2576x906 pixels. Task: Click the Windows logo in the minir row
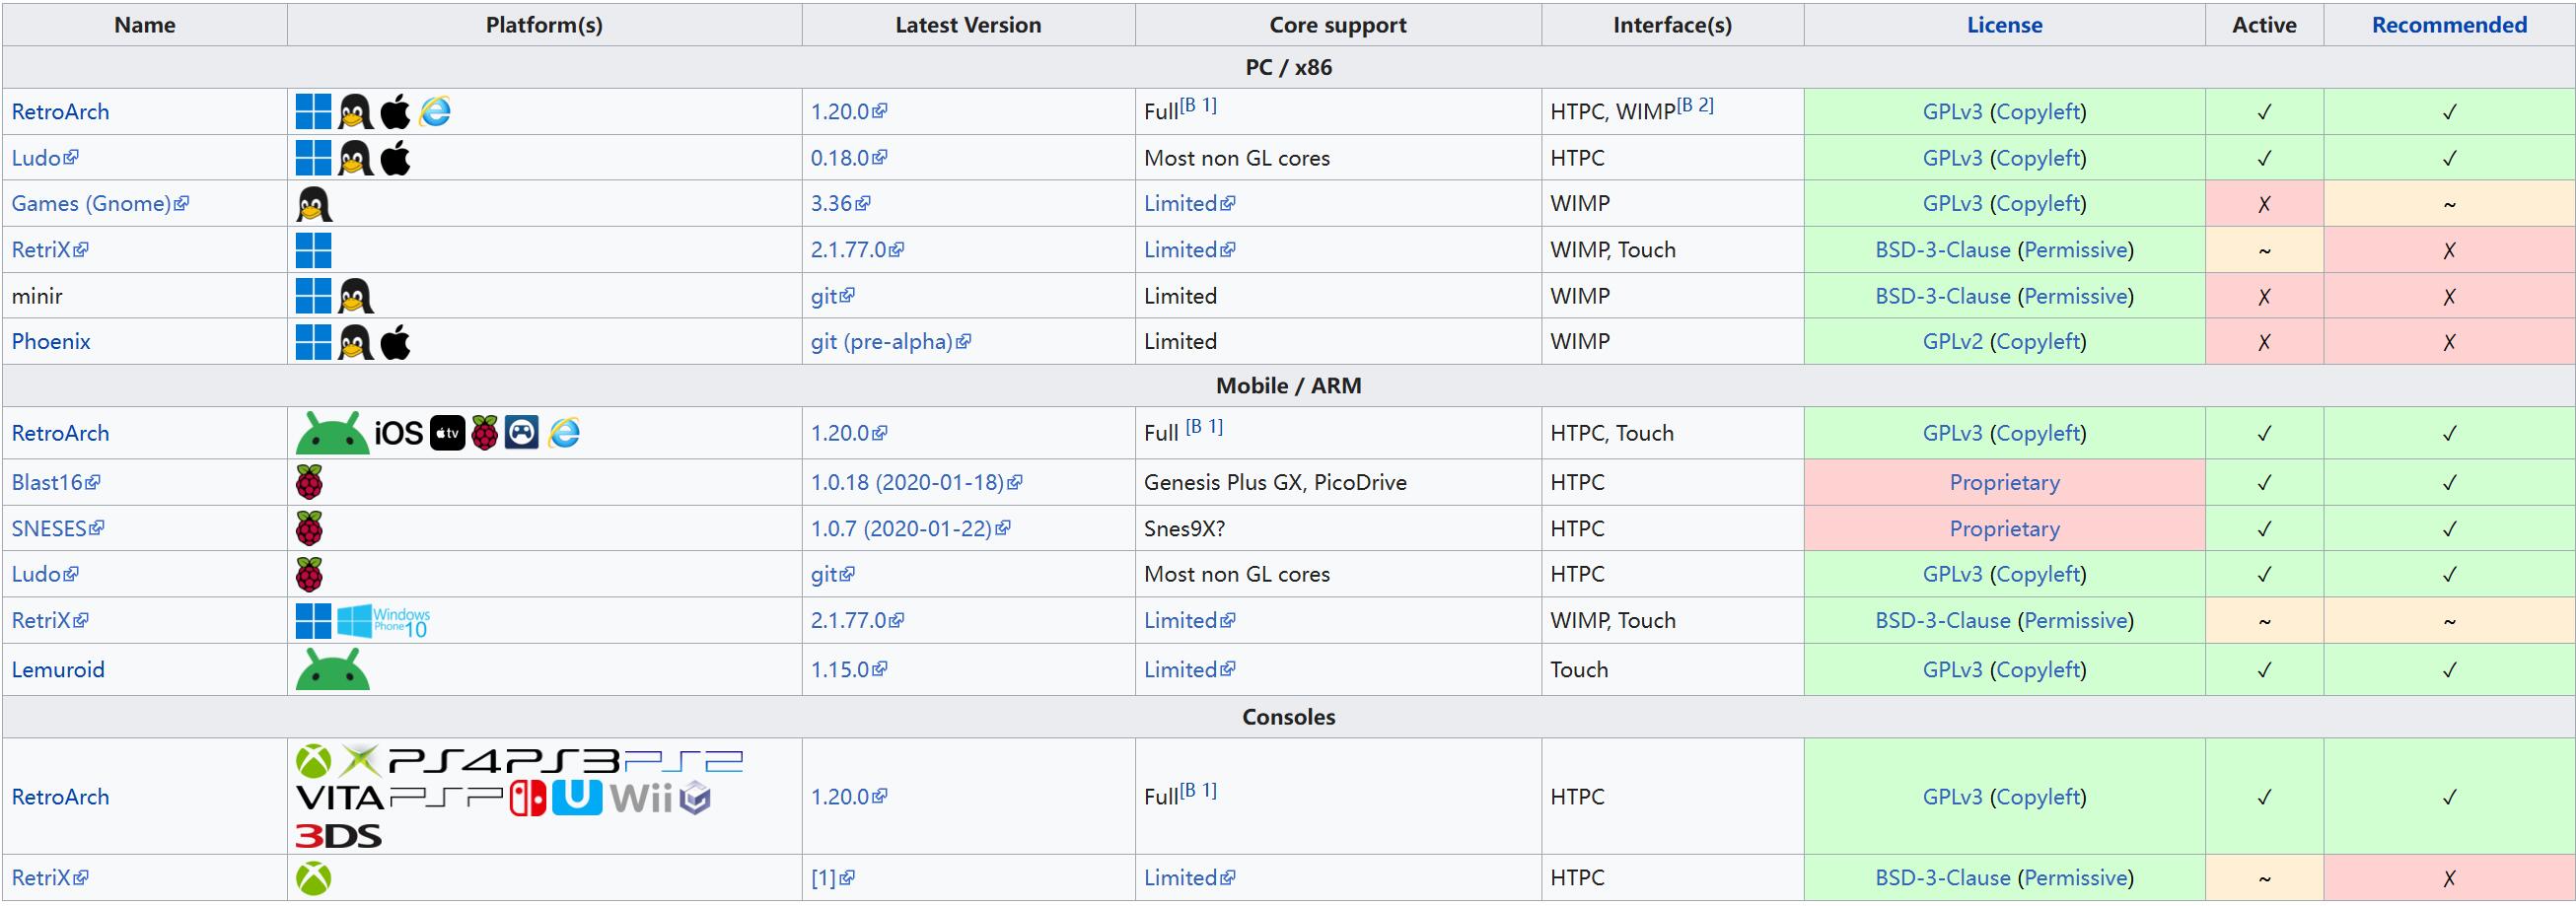tap(313, 296)
